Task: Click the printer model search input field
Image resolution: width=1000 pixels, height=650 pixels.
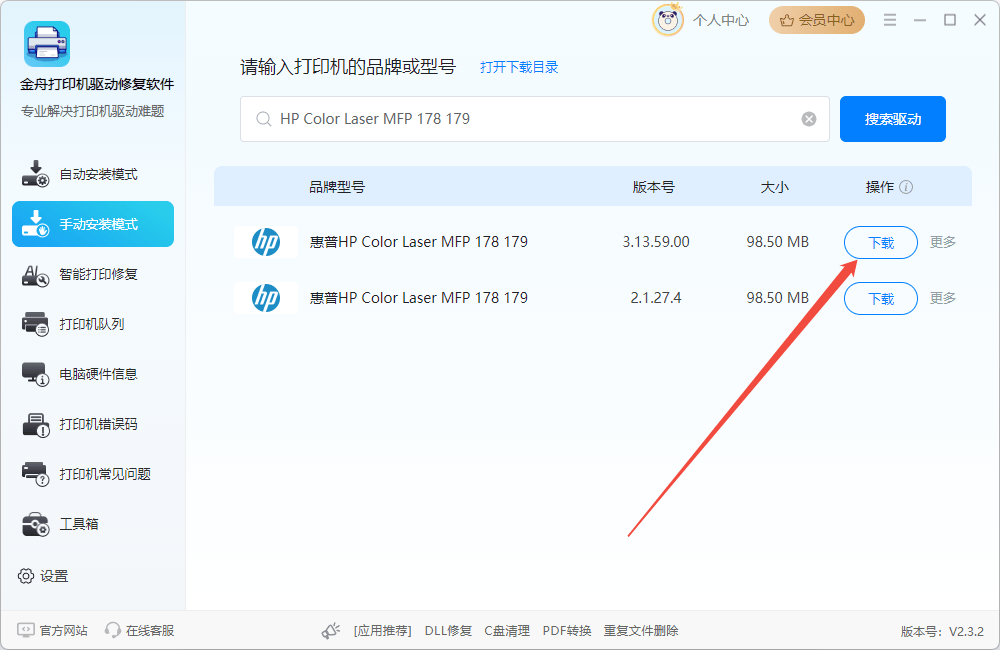Action: 530,119
